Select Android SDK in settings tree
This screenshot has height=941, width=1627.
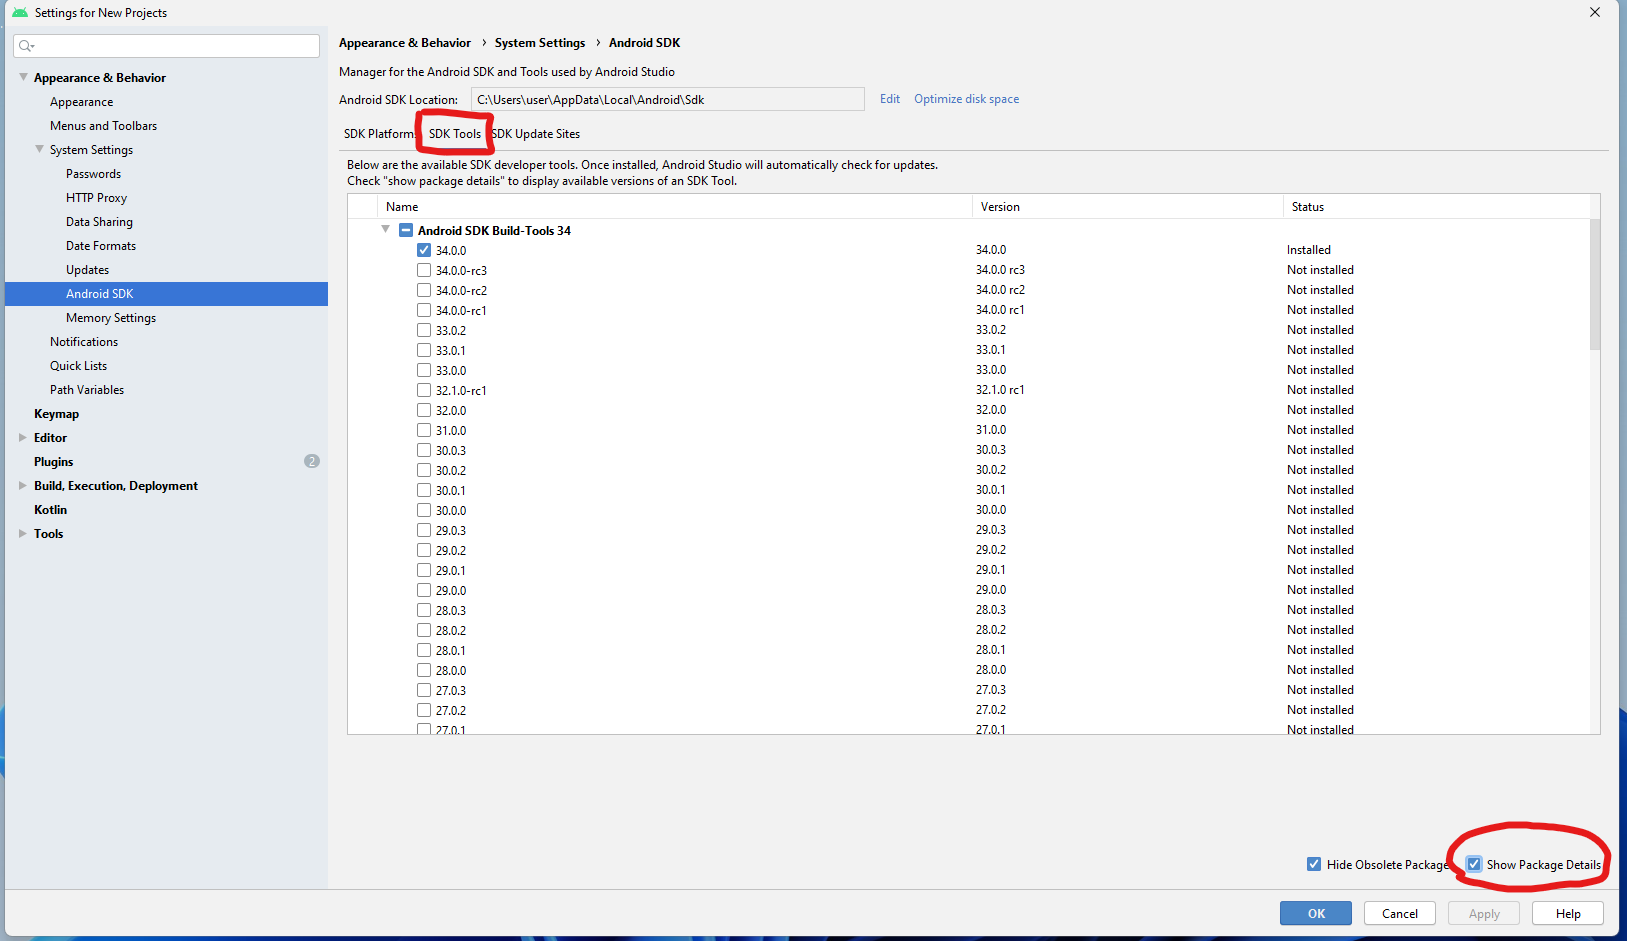click(x=166, y=294)
